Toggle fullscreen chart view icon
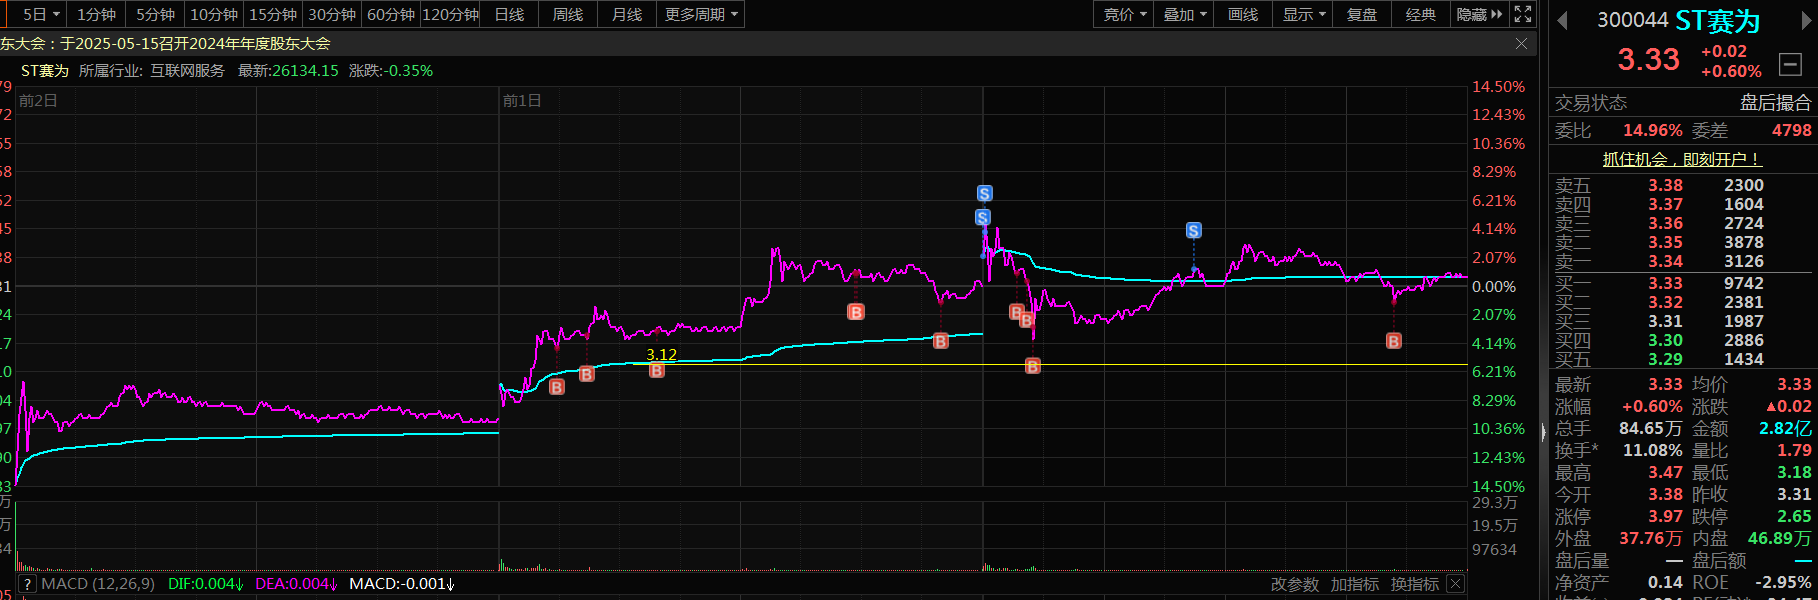1818x600 pixels. [x=1523, y=14]
